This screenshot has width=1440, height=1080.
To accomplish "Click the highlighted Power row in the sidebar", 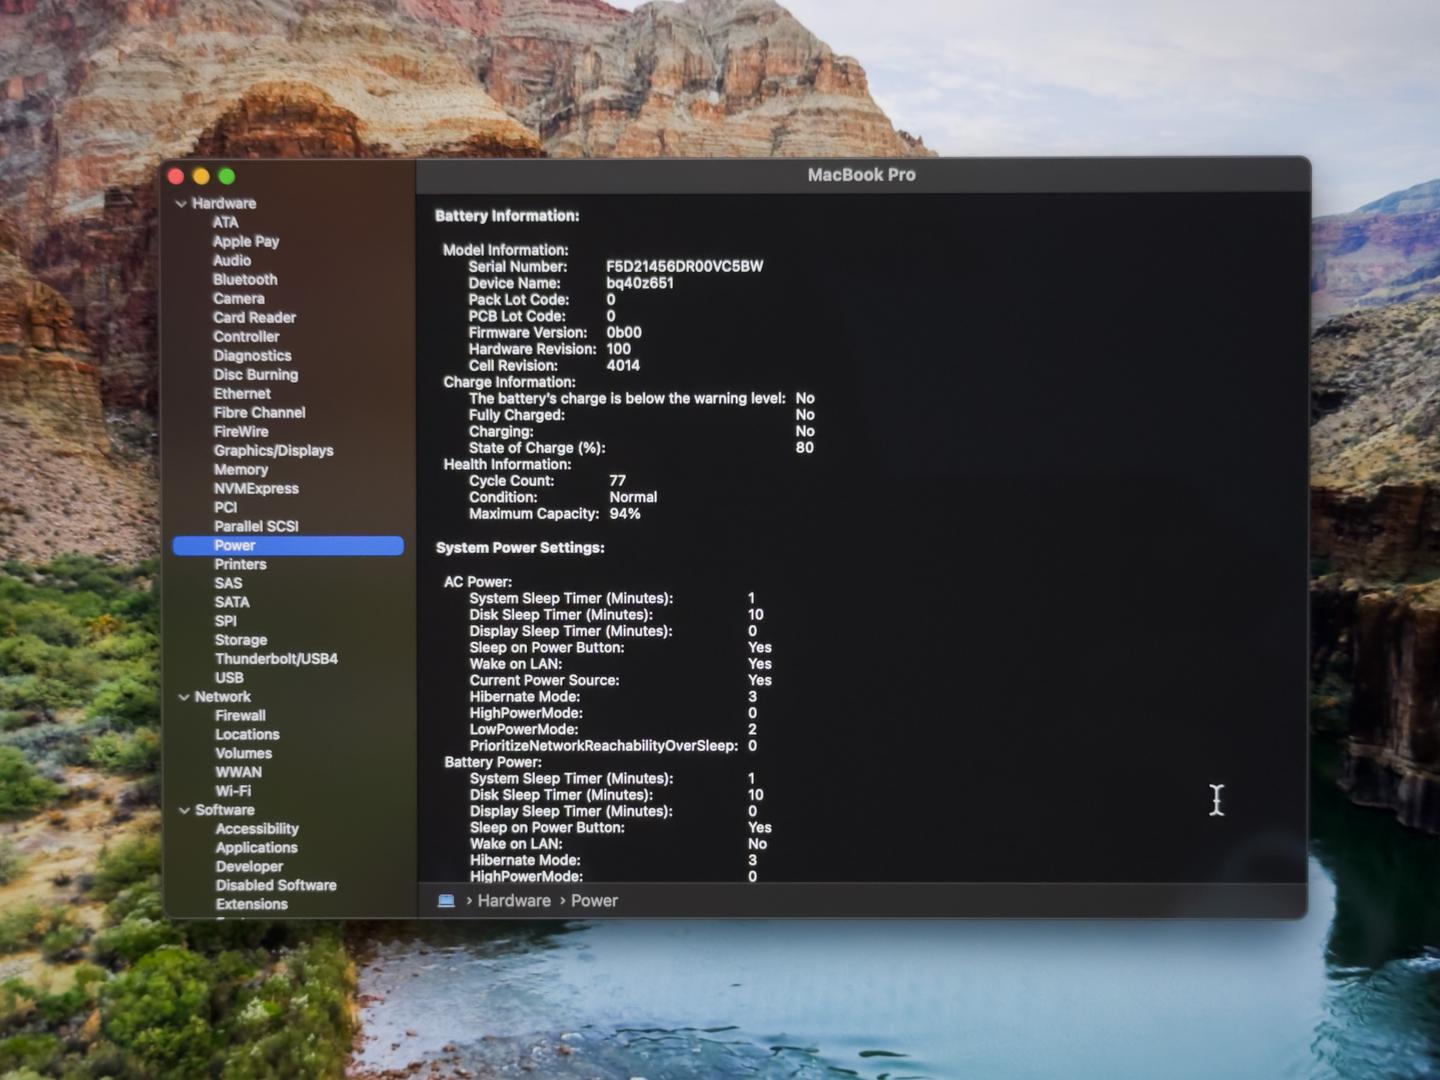I will tap(288, 546).
